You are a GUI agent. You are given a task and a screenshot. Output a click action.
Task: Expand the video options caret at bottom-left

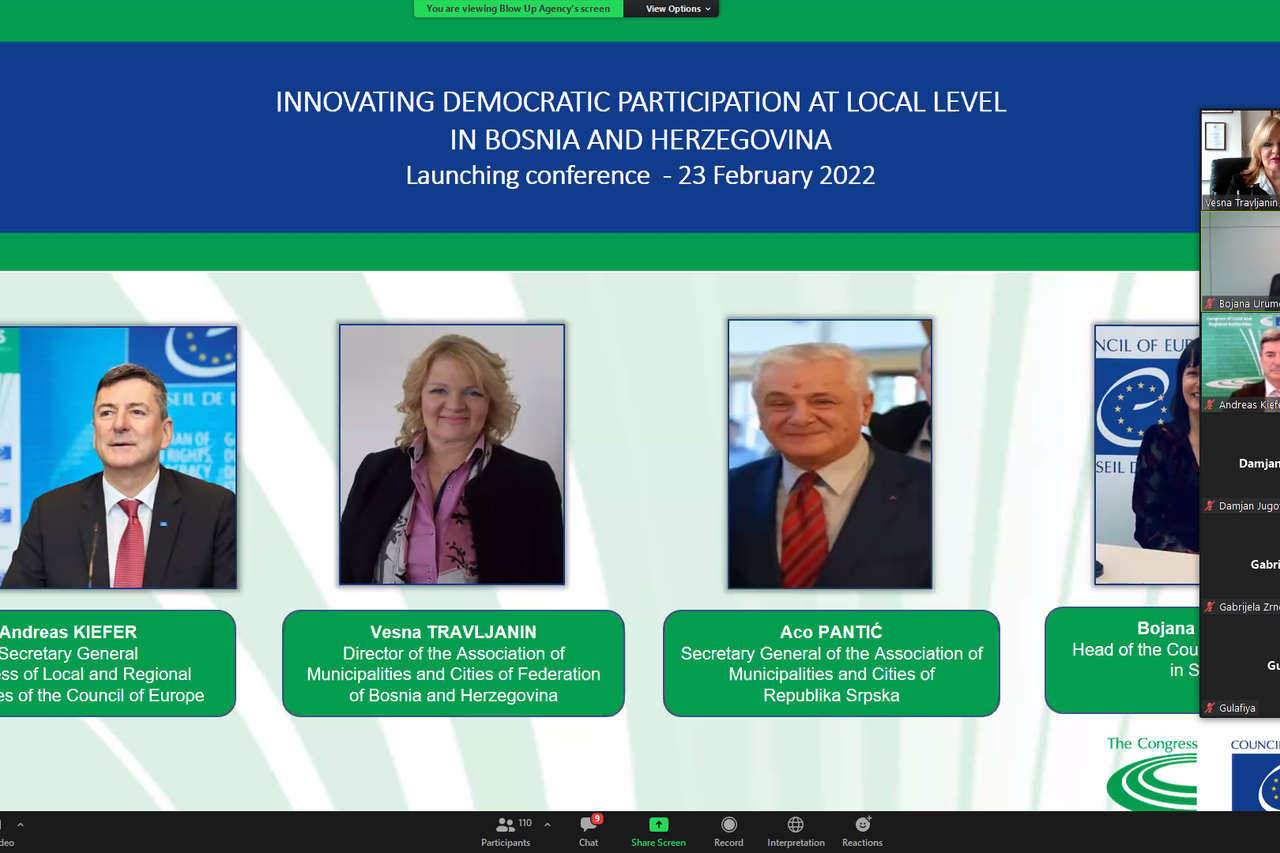click(x=20, y=825)
